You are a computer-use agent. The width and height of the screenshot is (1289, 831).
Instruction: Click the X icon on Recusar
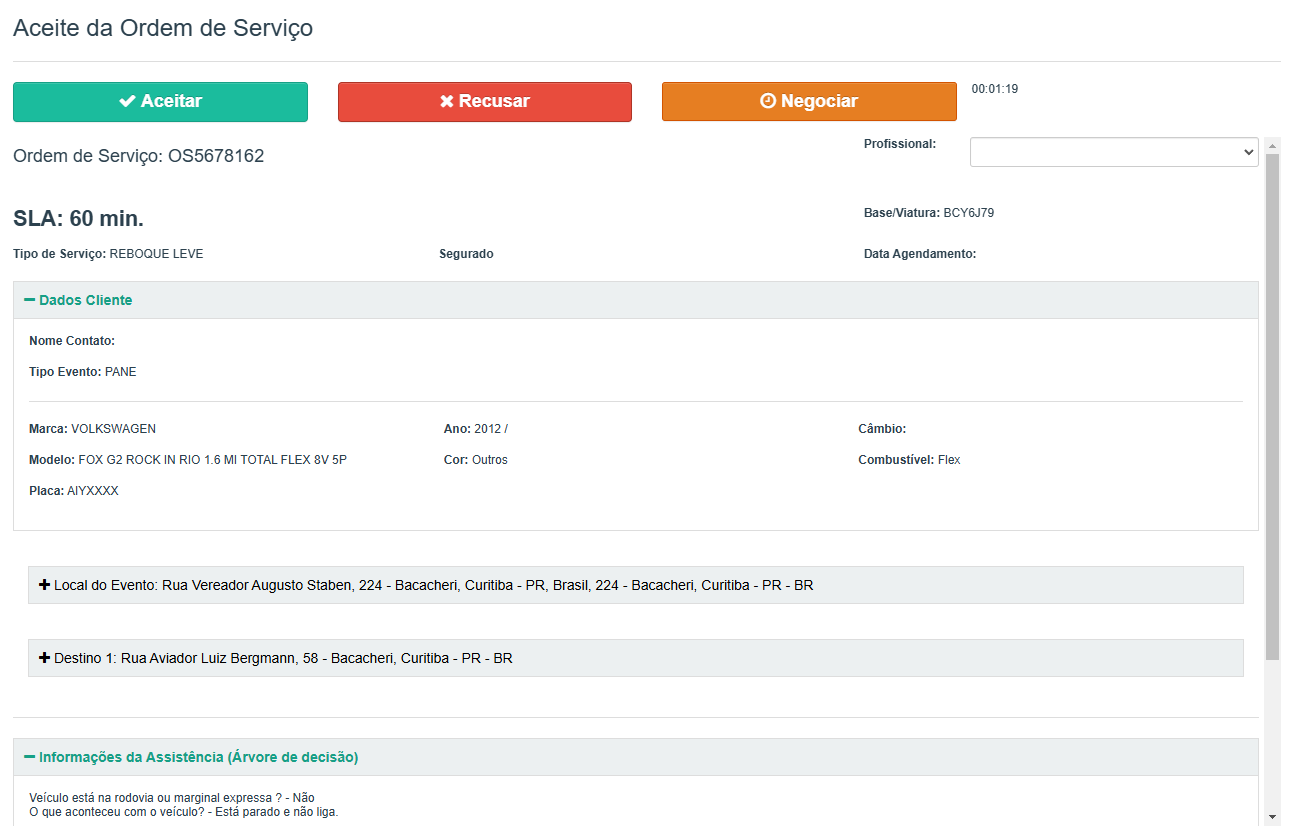[x=447, y=101]
